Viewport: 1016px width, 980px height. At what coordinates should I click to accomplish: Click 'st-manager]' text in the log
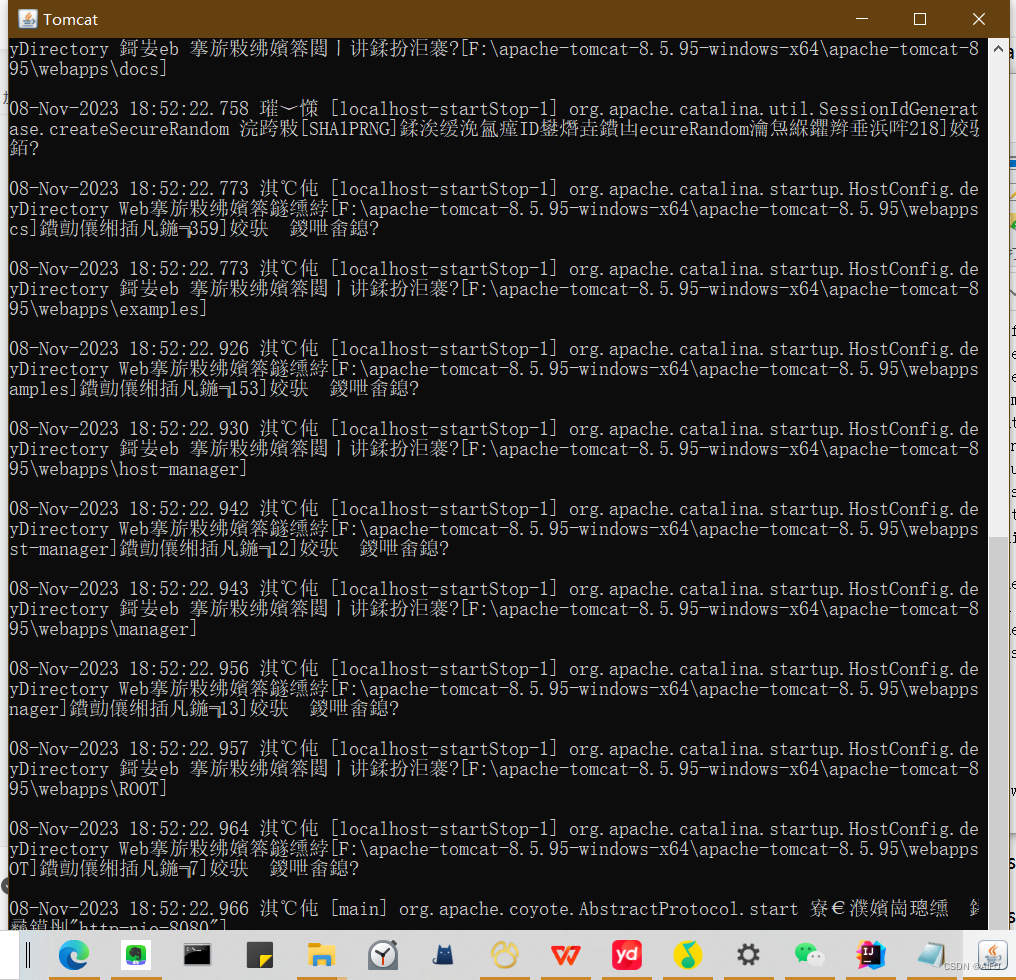64,548
